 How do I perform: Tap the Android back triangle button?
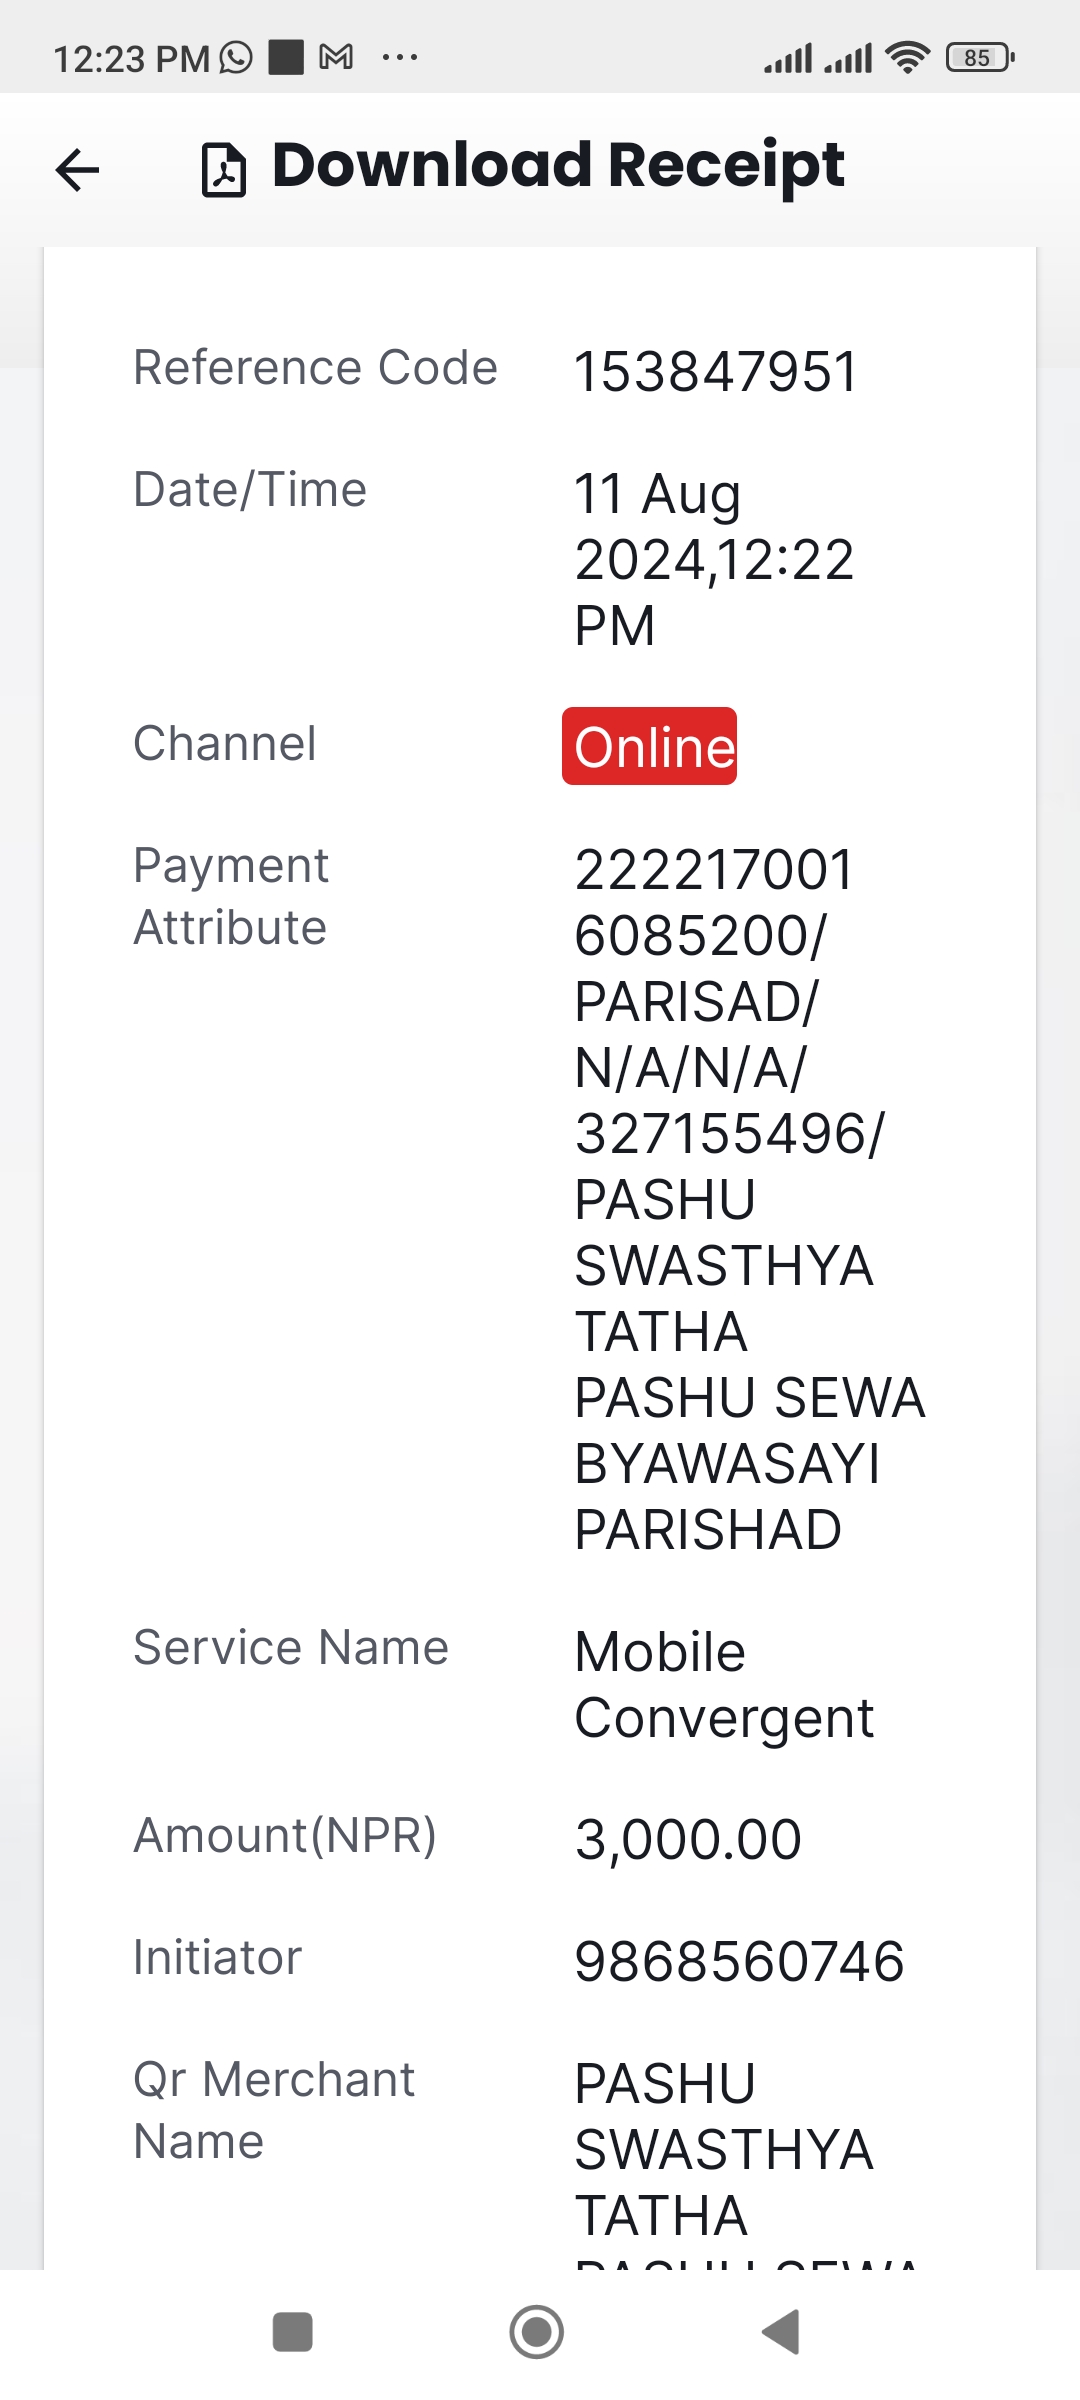click(x=781, y=2332)
